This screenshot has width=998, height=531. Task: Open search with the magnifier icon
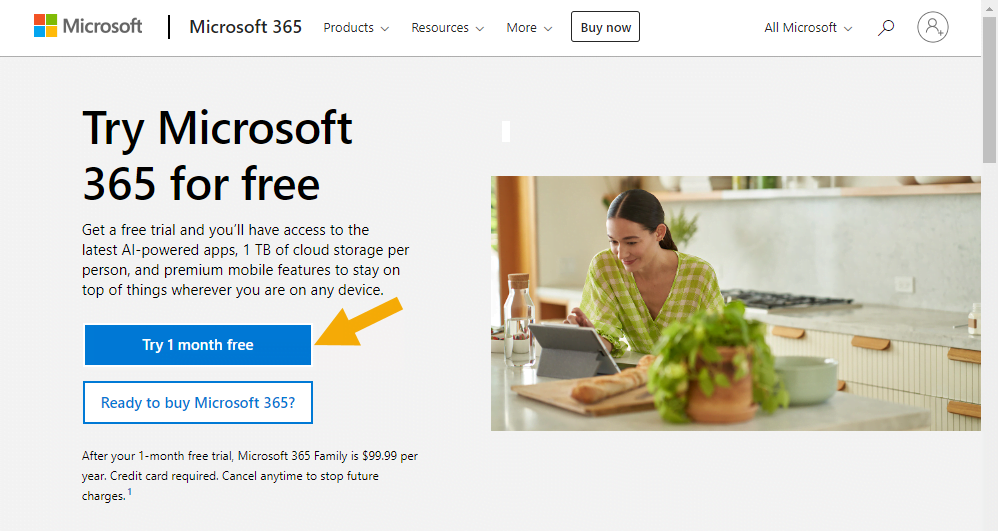click(x=886, y=27)
